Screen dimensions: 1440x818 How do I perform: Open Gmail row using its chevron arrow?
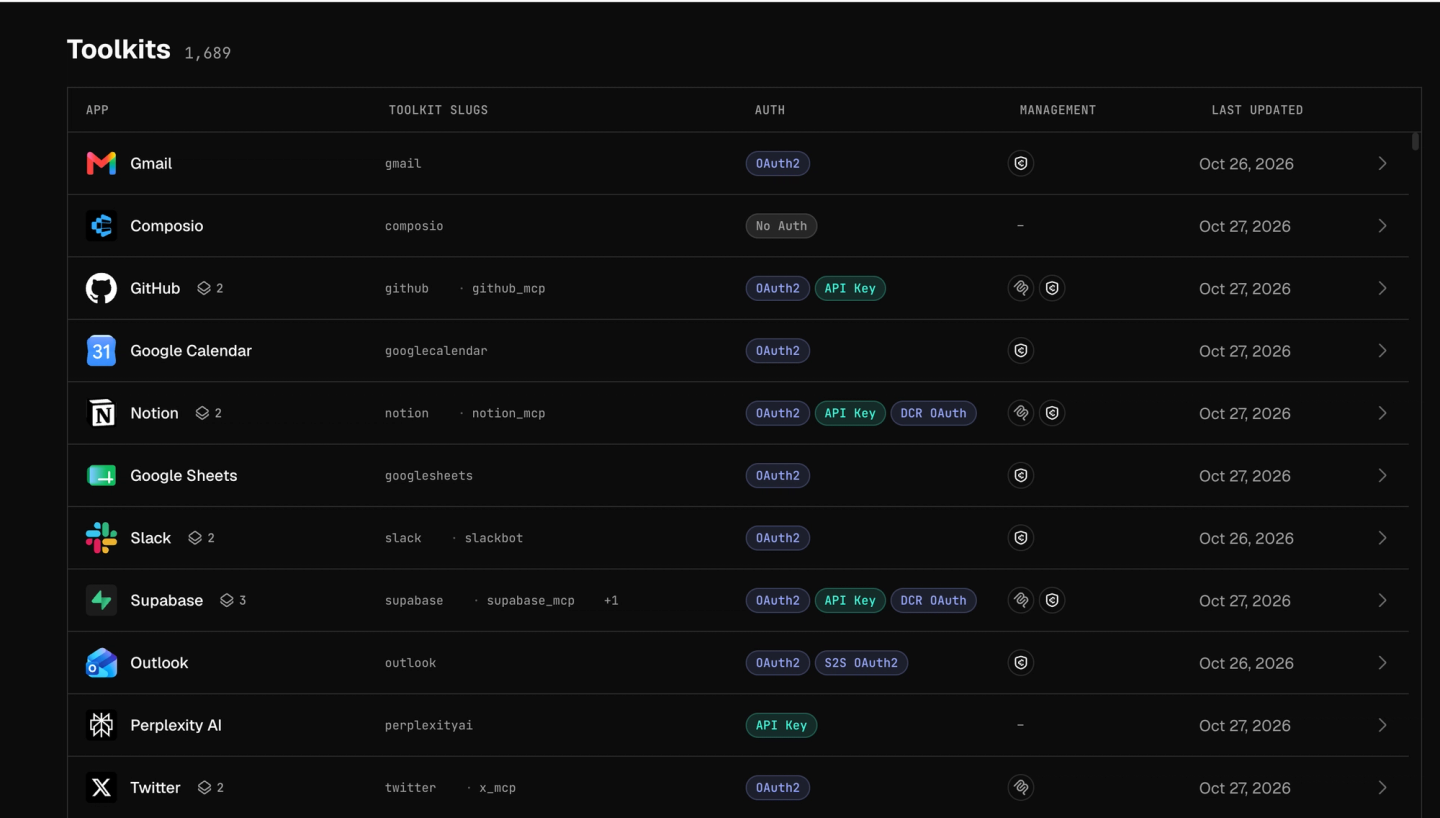[x=1382, y=163]
